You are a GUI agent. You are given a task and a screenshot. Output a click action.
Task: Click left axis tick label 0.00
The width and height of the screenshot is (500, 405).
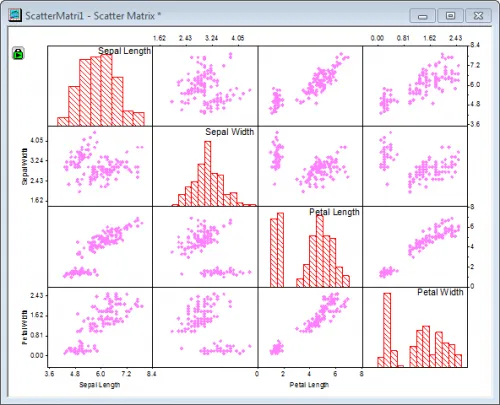tap(37, 355)
